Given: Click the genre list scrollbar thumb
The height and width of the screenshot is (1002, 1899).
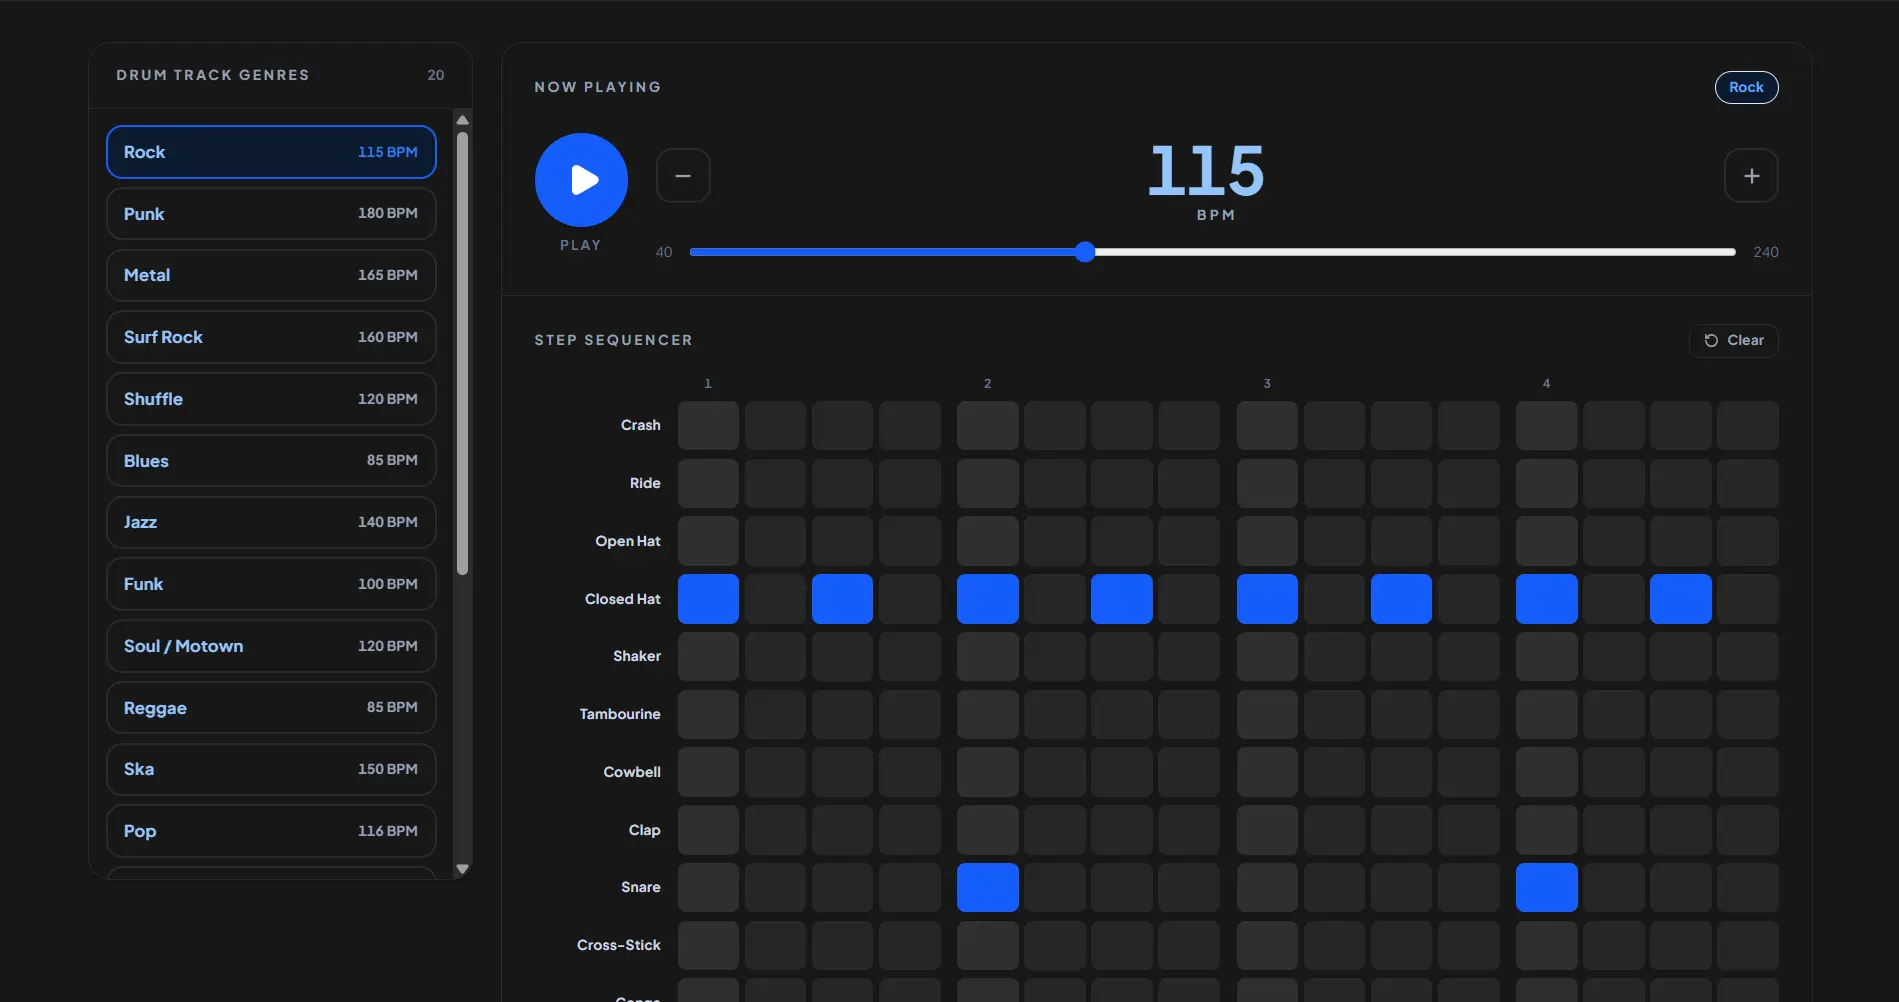Looking at the screenshot, I should (x=462, y=353).
